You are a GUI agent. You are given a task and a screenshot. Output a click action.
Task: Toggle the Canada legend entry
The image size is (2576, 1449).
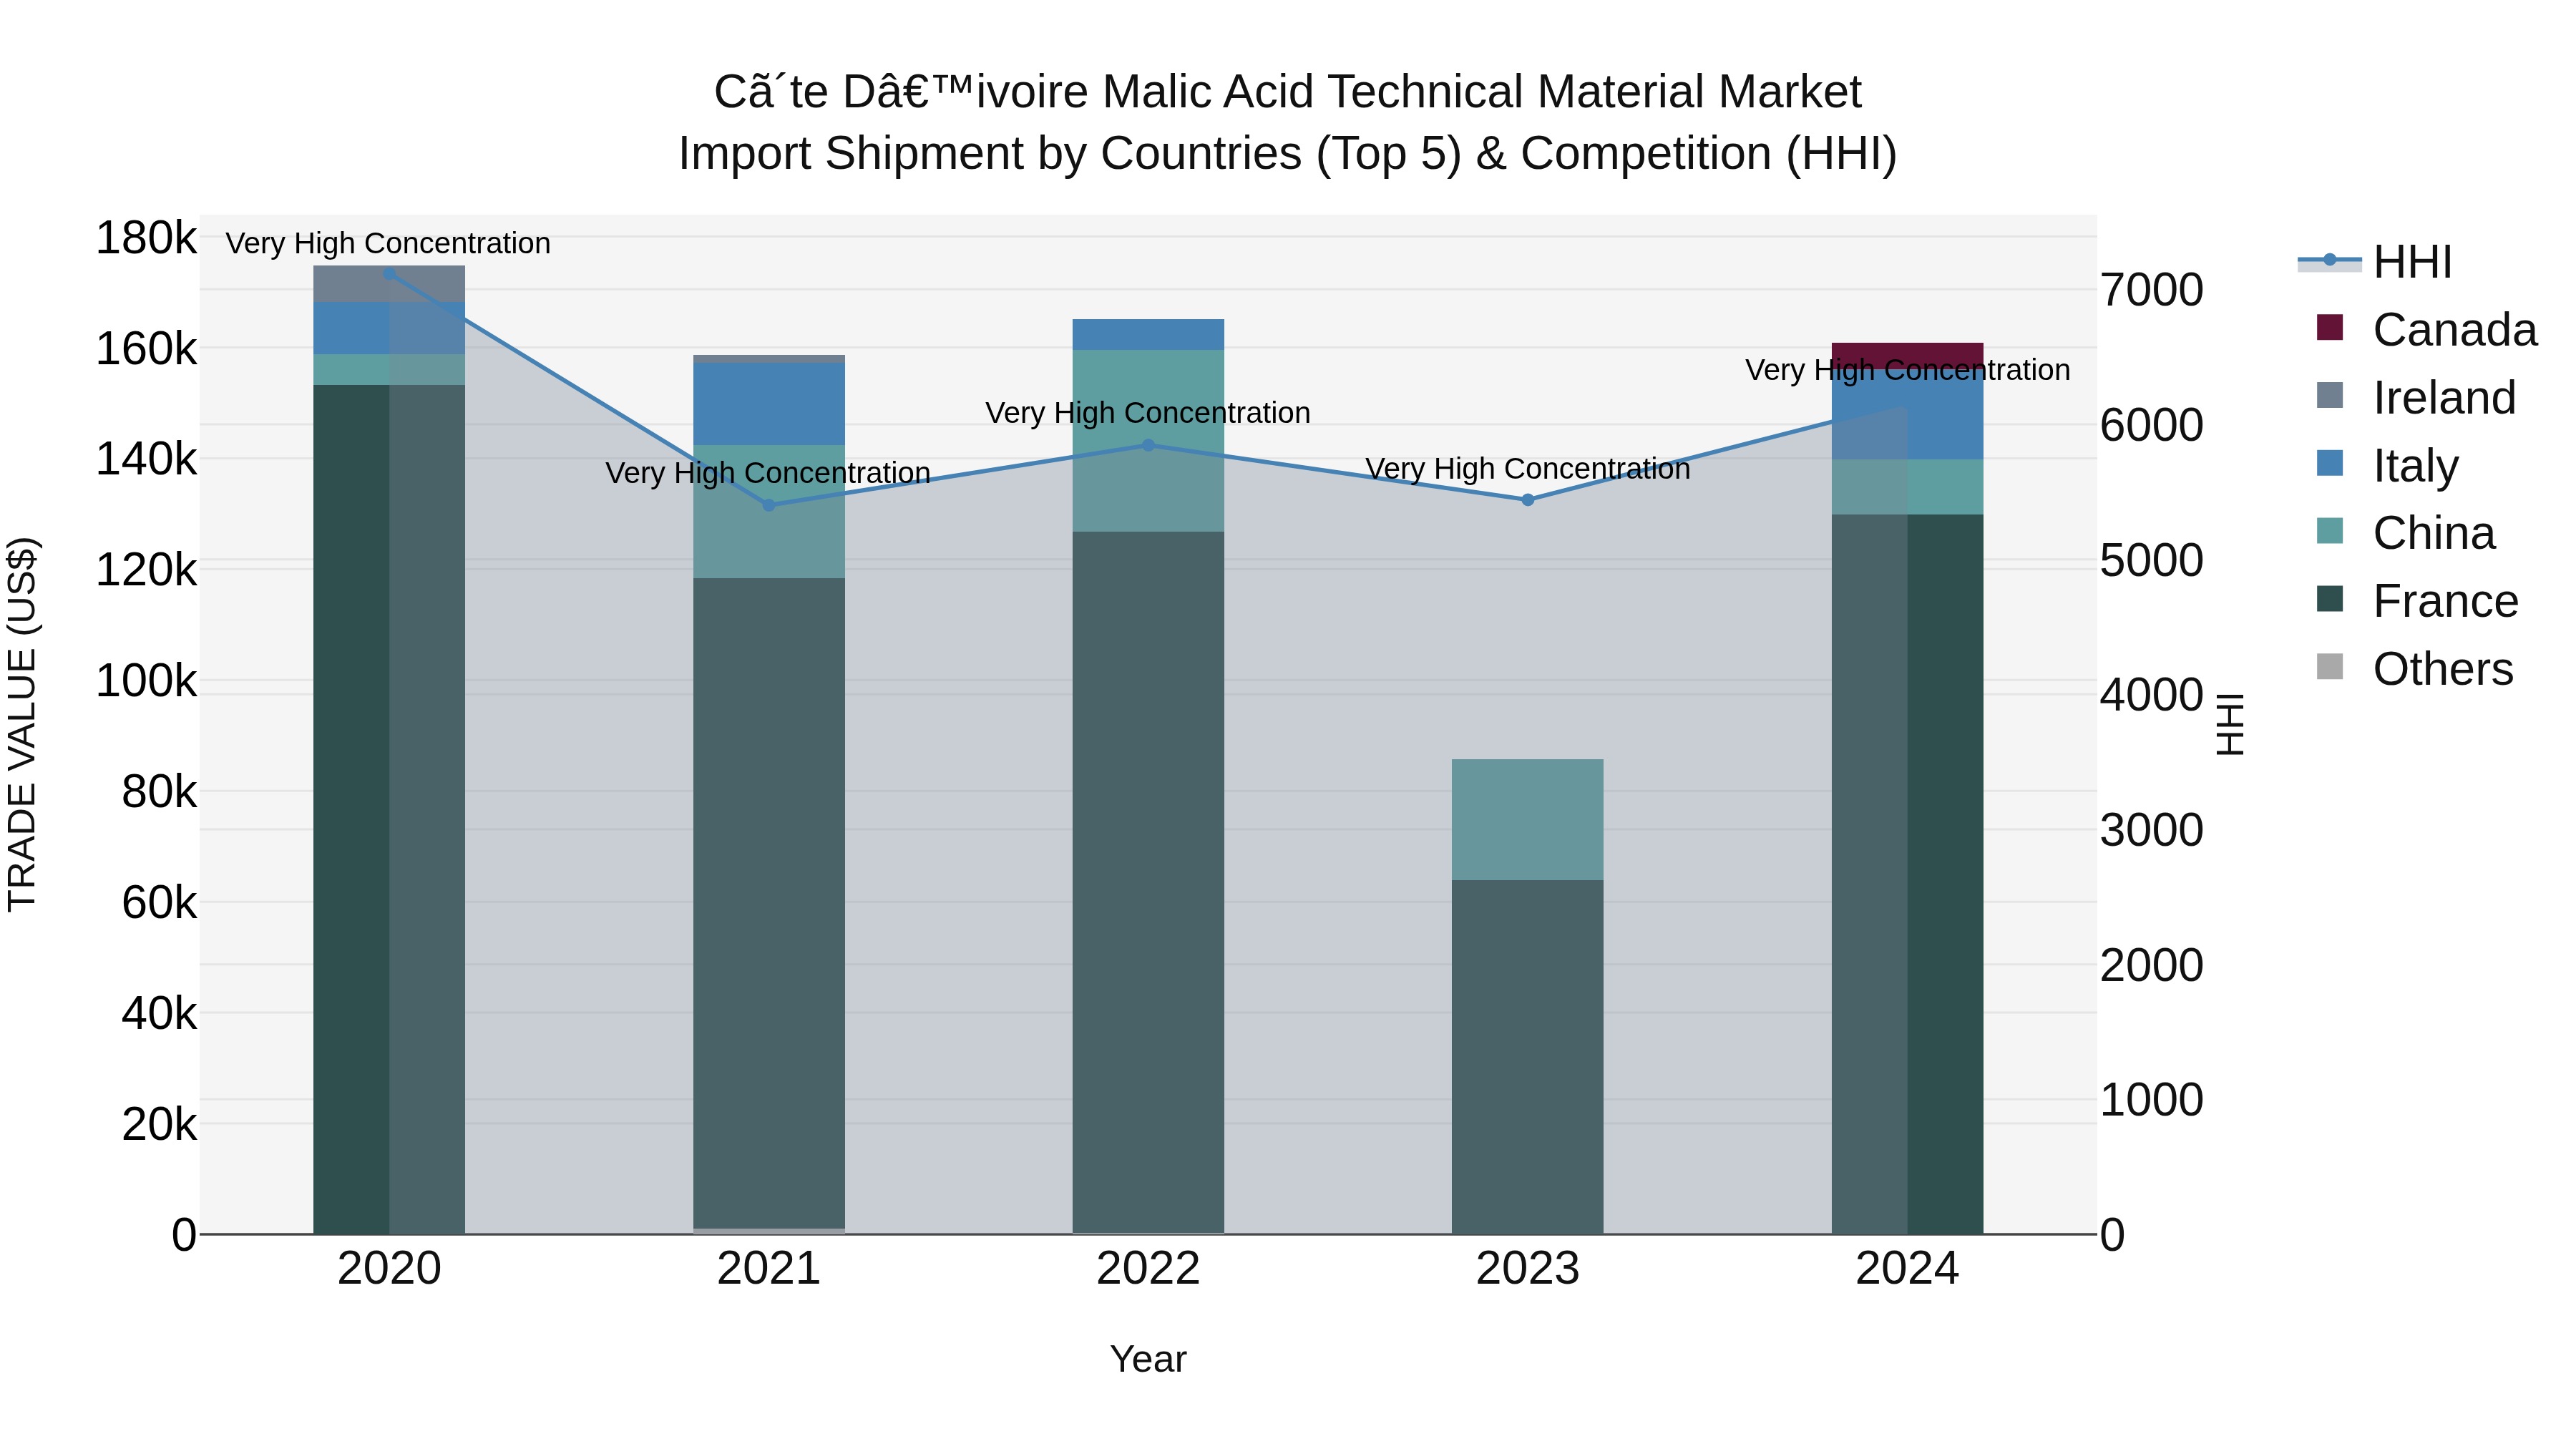pyautogui.click(x=2426, y=329)
